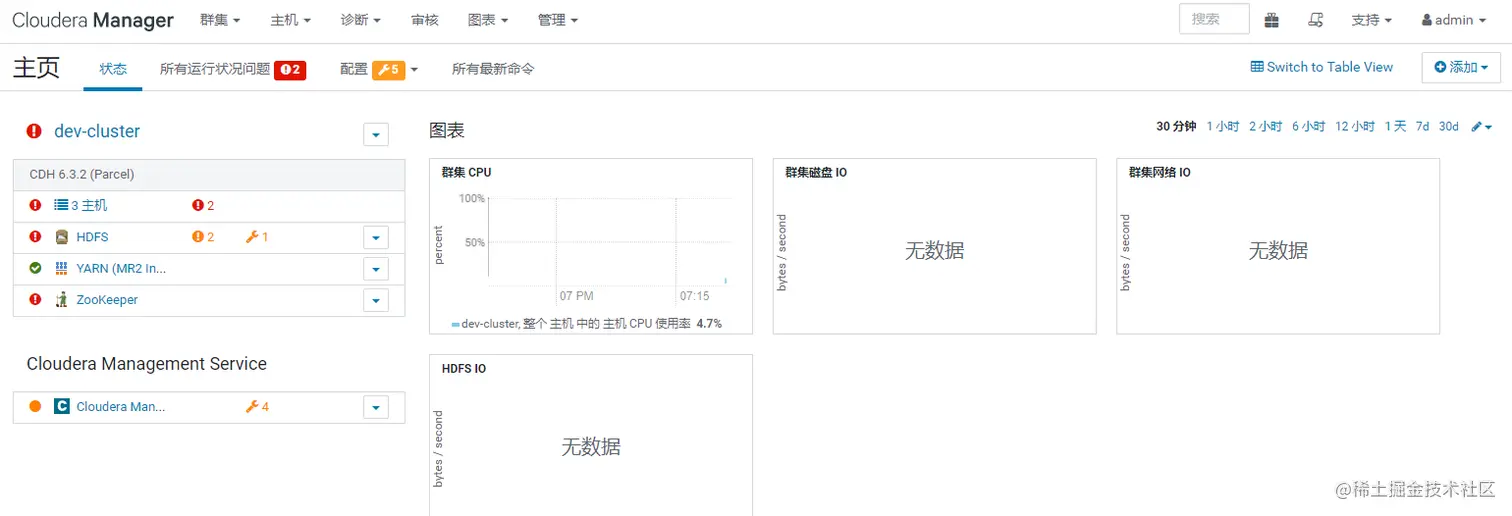The height and width of the screenshot is (516, 1512).
Task: Open the chart edit pencil dropdown
Action: [1482, 127]
